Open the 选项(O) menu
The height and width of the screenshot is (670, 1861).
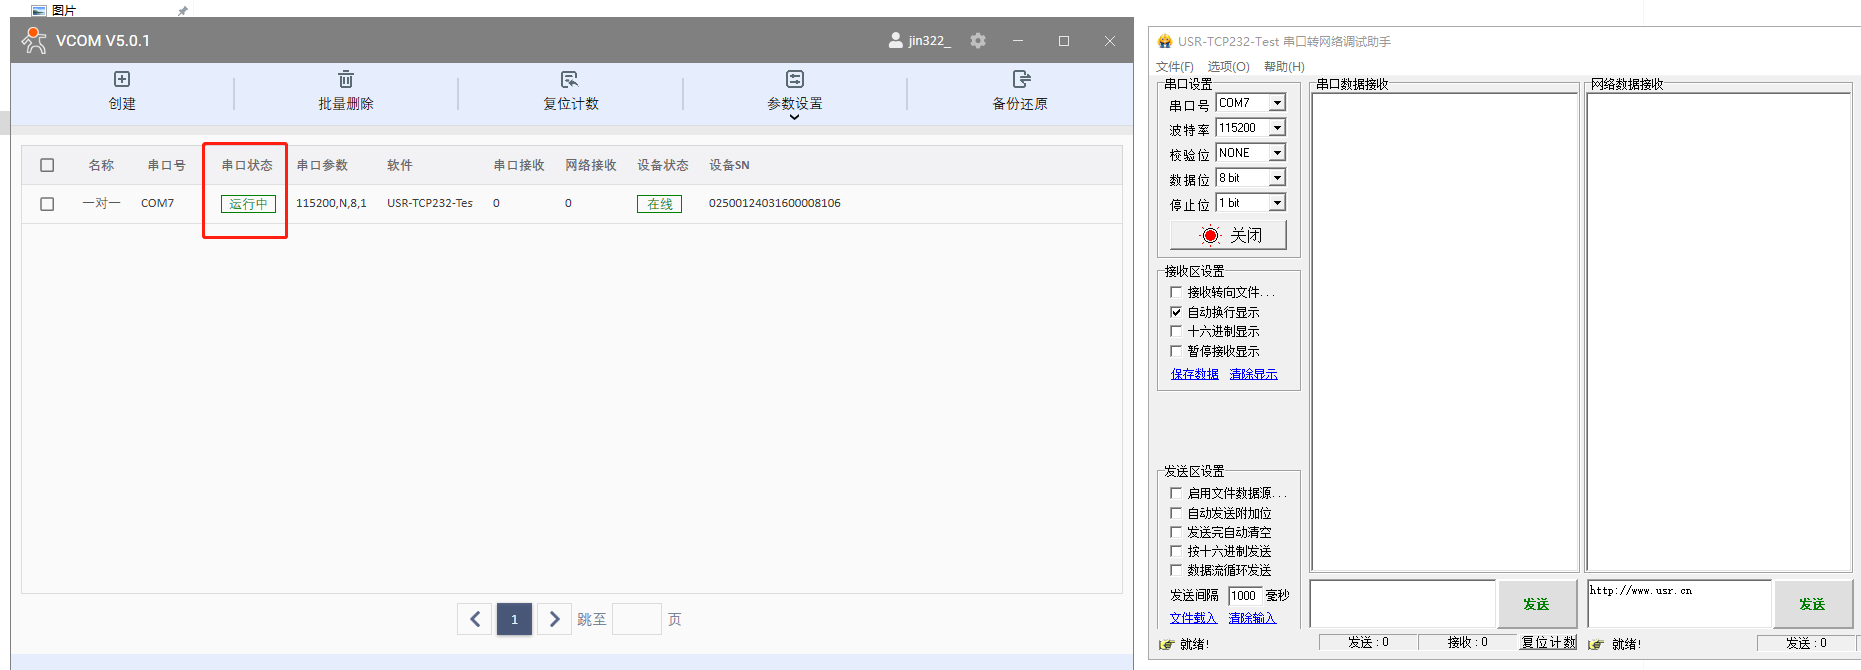click(x=1228, y=67)
